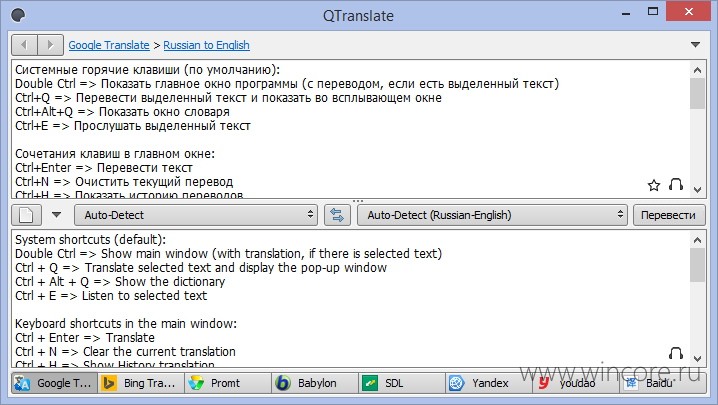The height and width of the screenshot is (405, 718).
Task: Open the top-right options menu arrow
Action: pyautogui.click(x=695, y=44)
